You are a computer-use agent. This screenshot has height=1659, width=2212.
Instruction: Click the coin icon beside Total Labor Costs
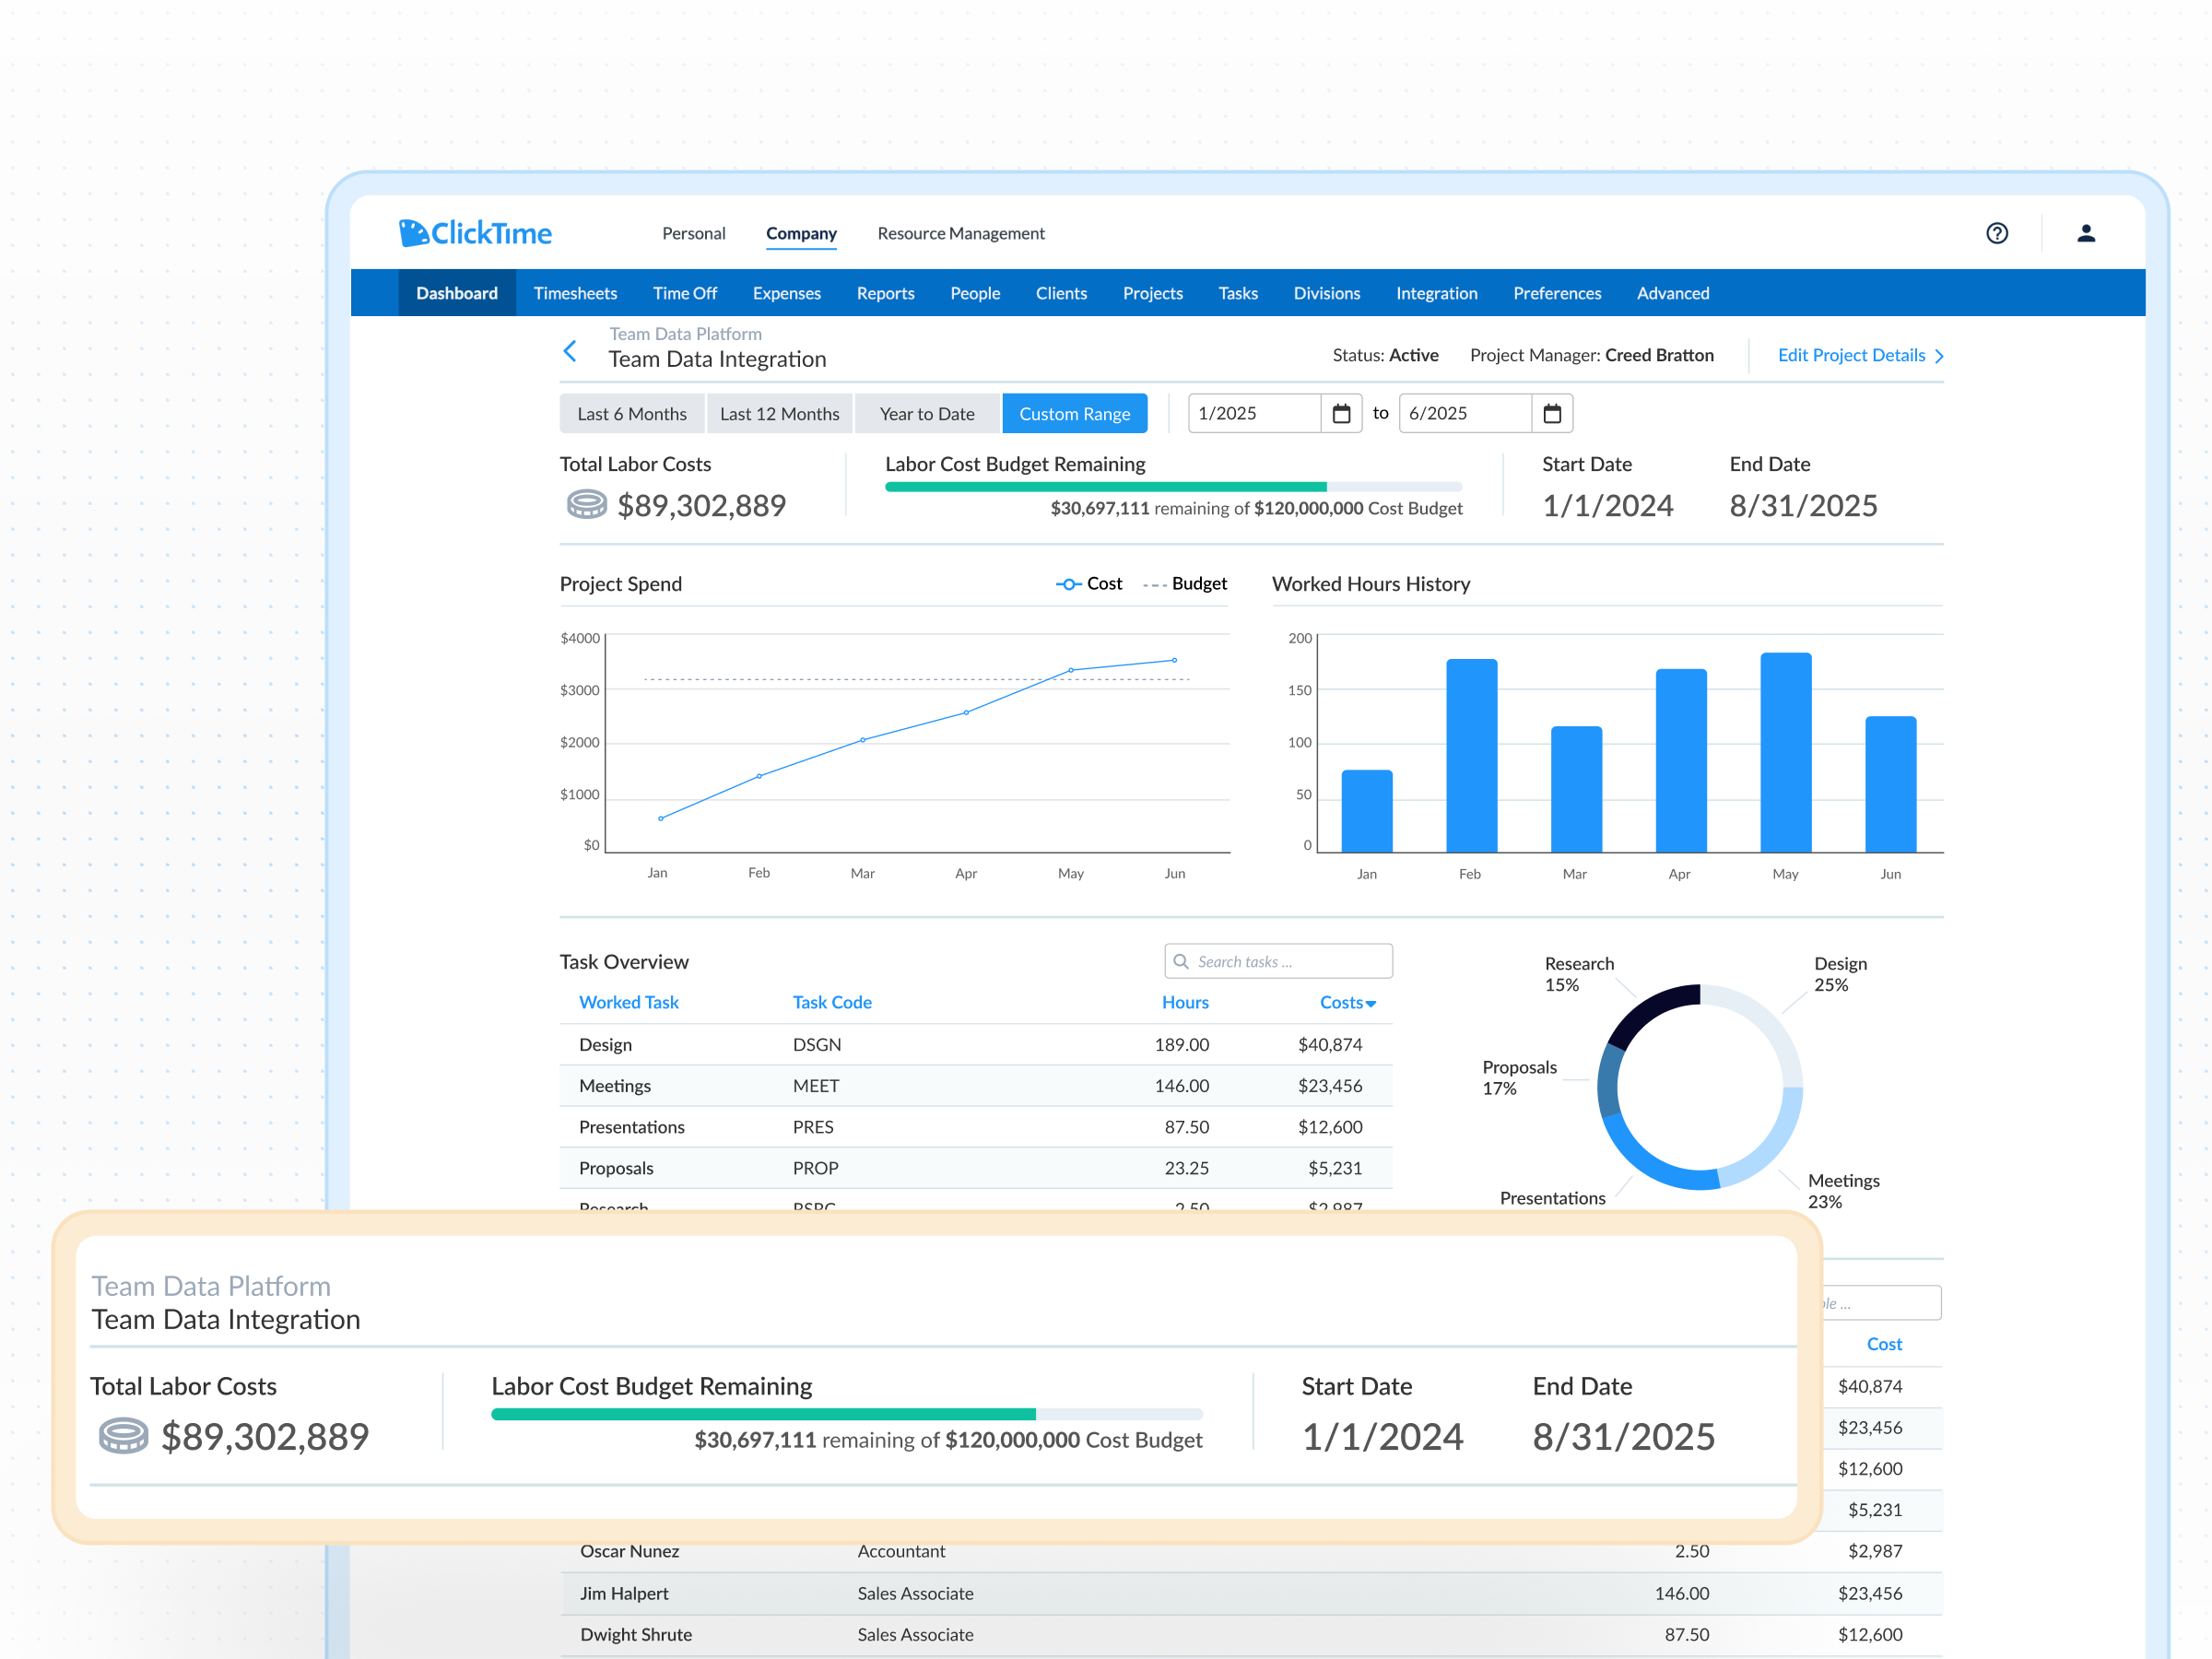tap(587, 505)
